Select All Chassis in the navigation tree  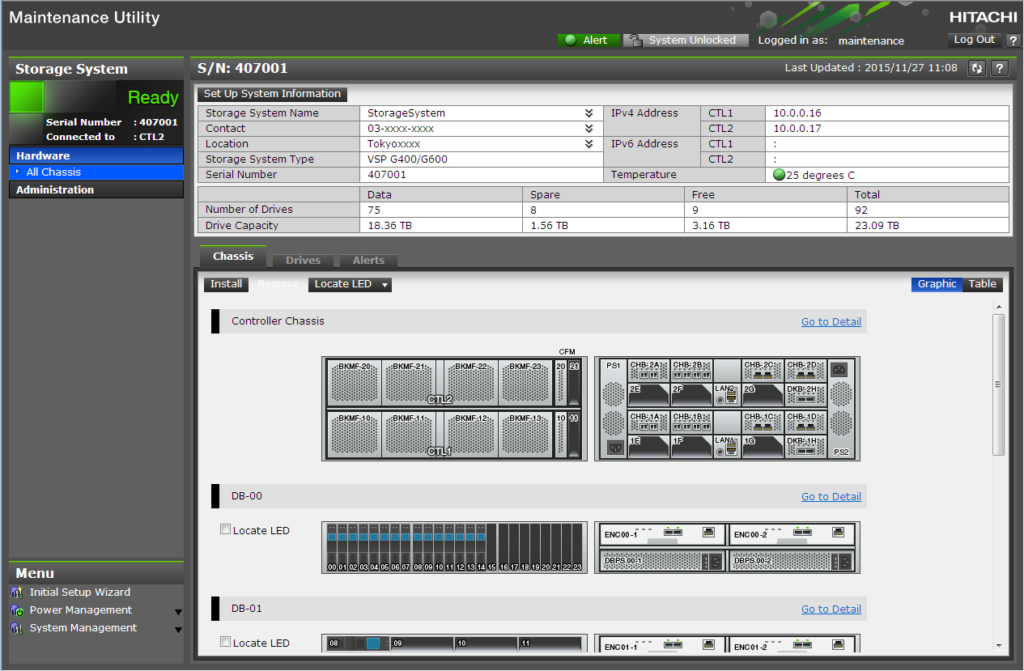[x=96, y=172]
